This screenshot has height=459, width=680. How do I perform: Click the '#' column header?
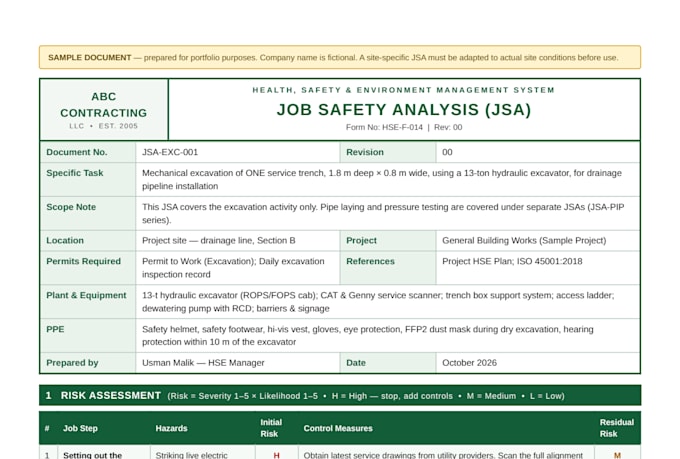(47, 429)
